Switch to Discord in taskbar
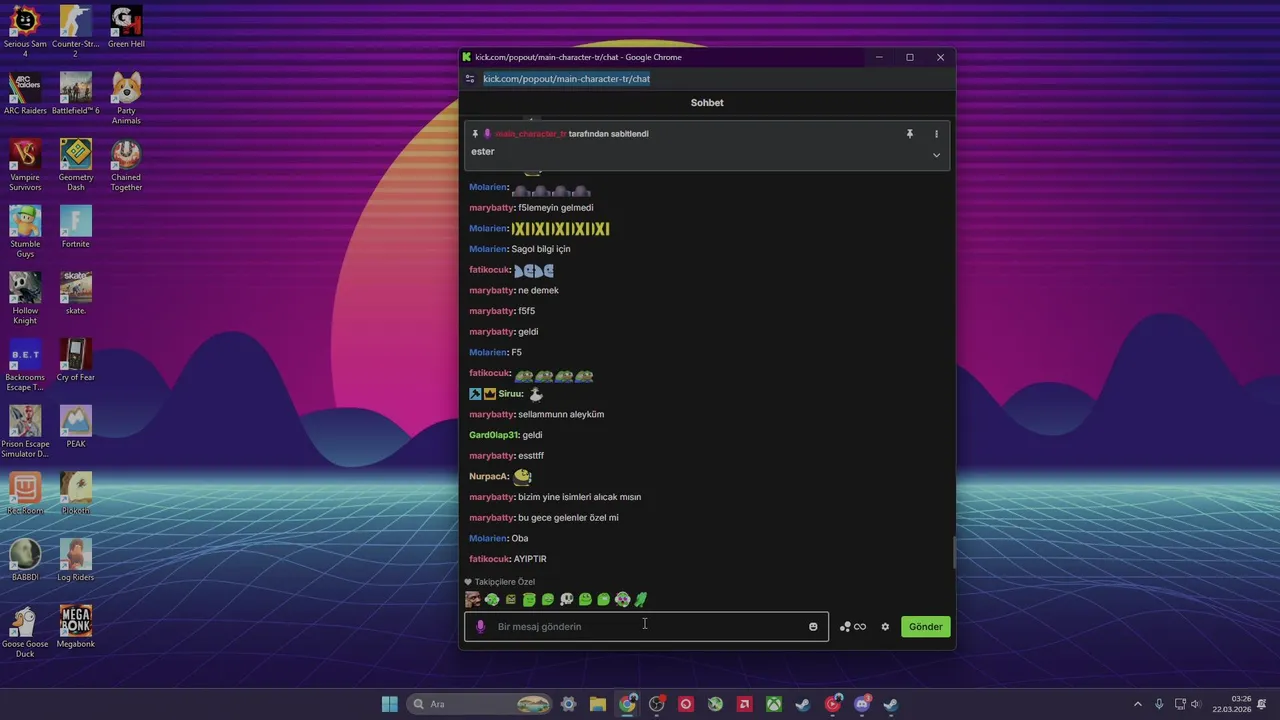Viewport: 1280px width, 720px height. coord(862,704)
